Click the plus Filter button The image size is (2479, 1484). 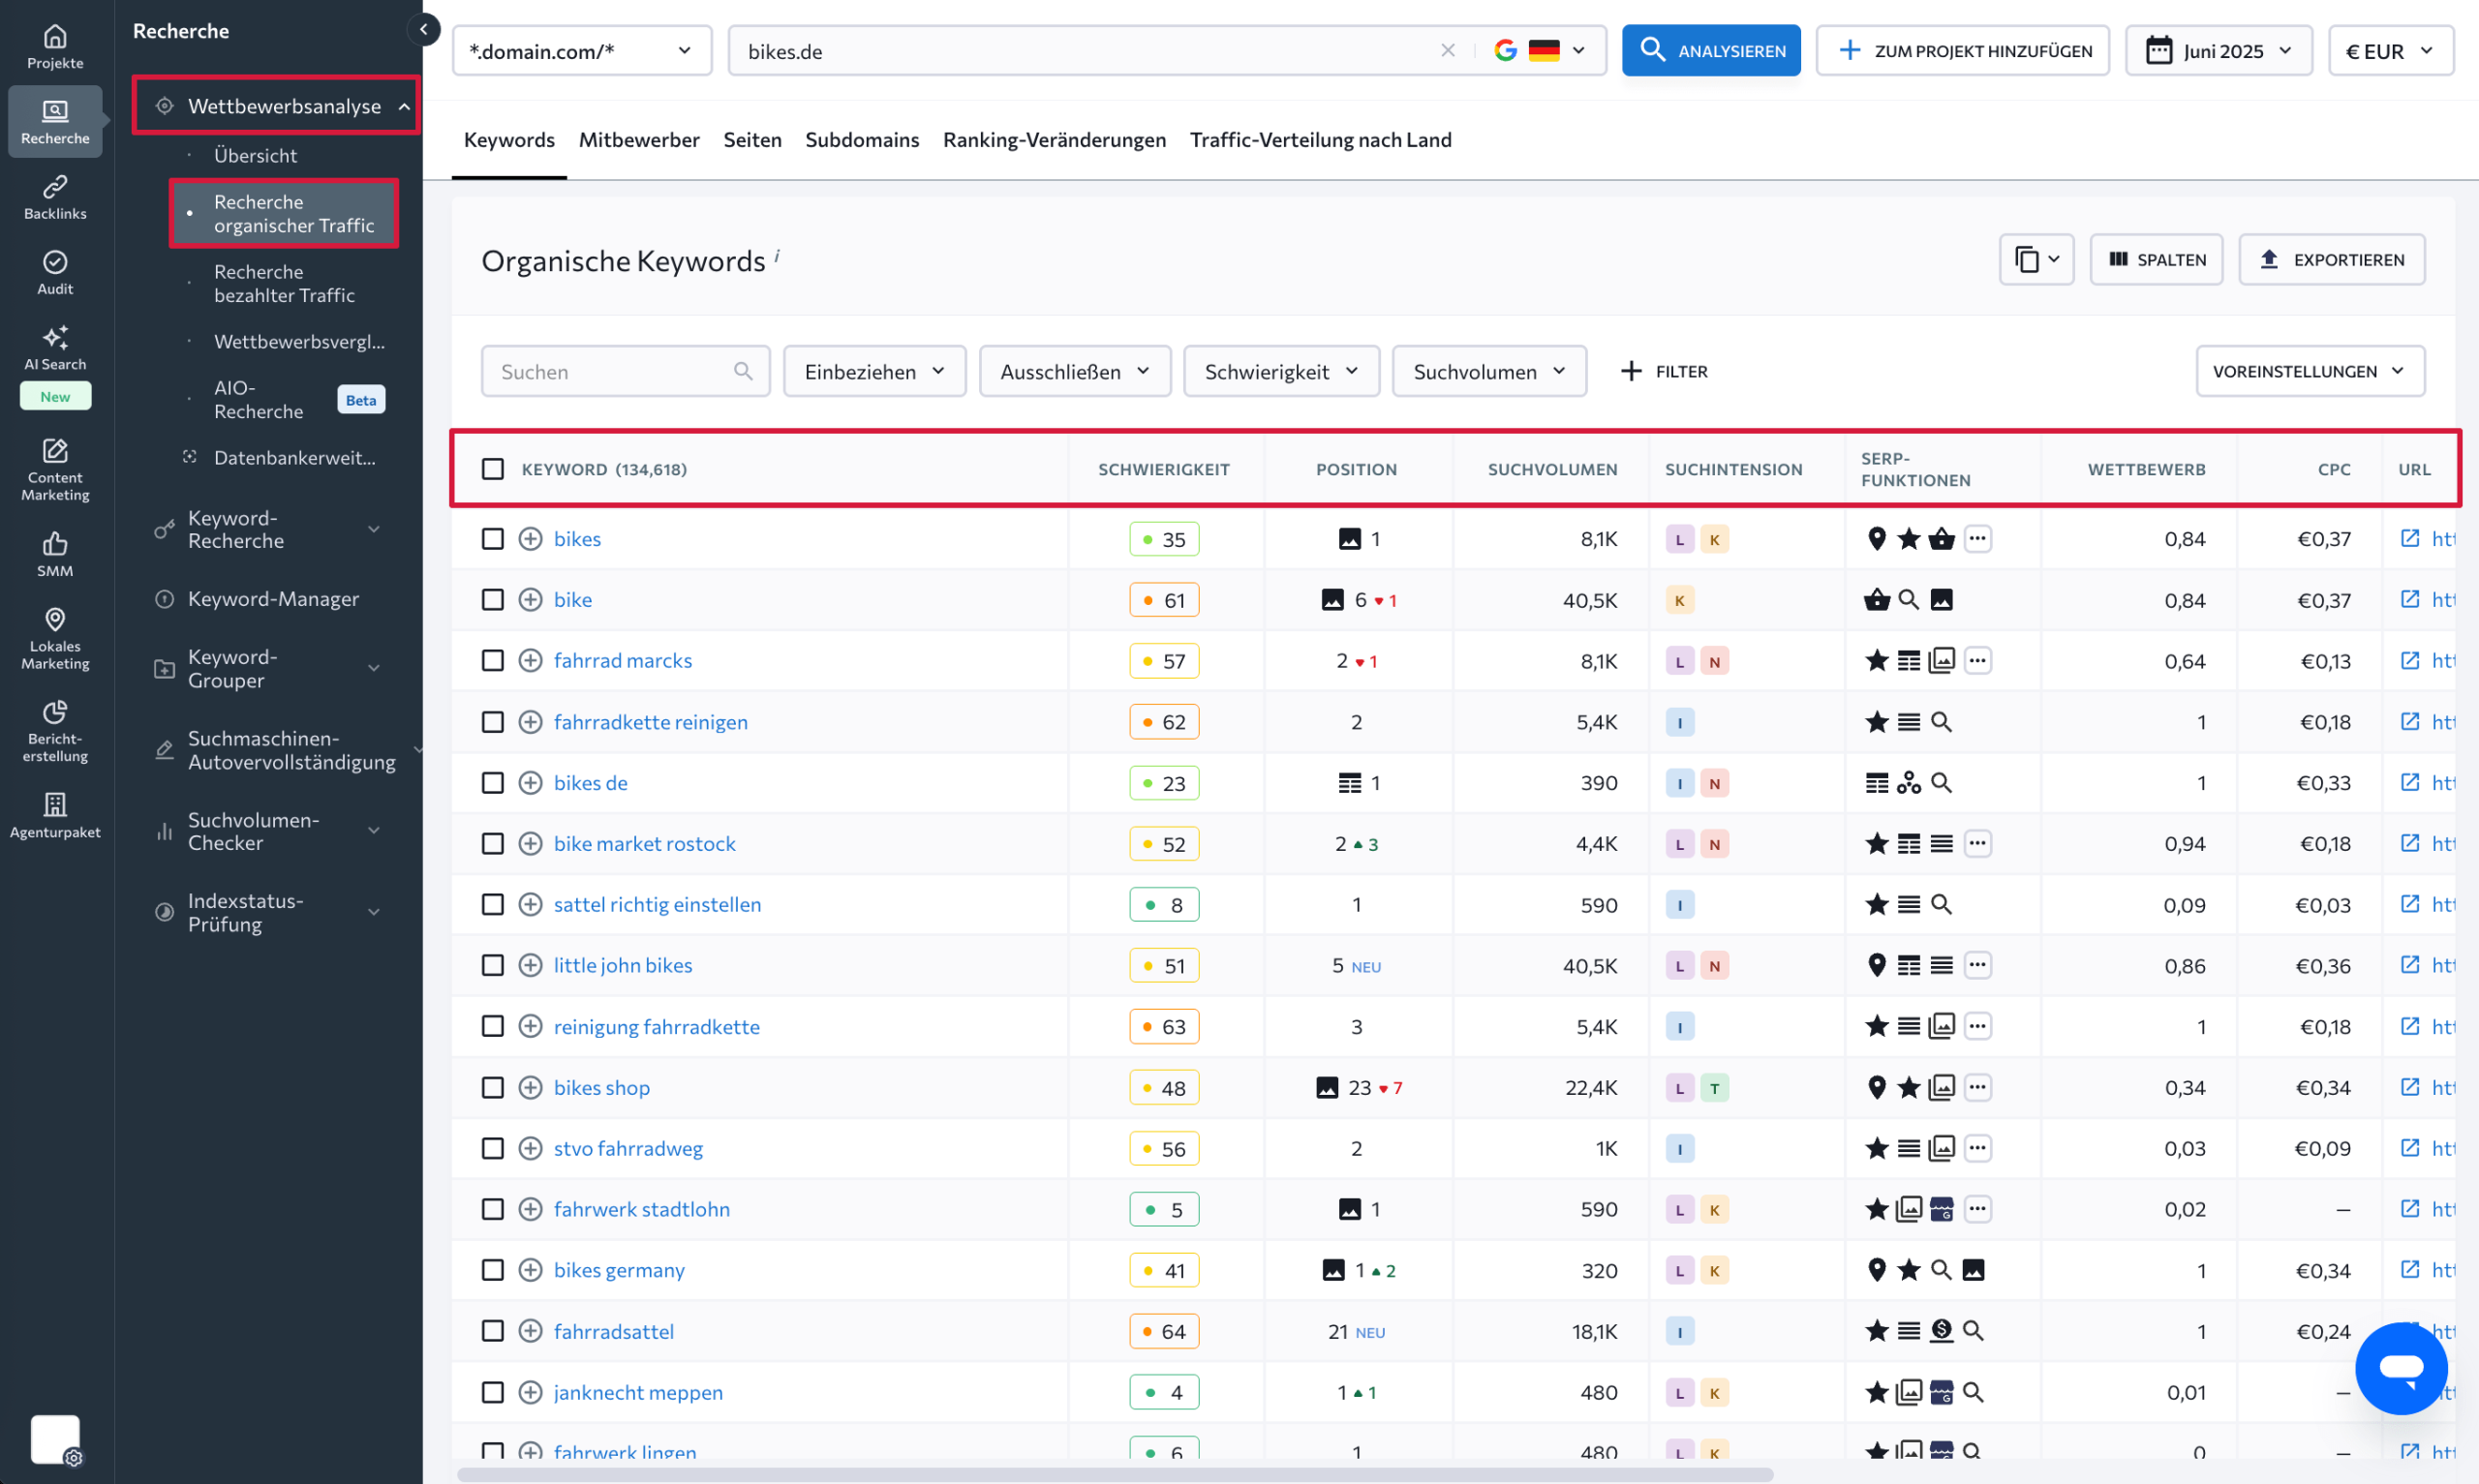[1664, 371]
